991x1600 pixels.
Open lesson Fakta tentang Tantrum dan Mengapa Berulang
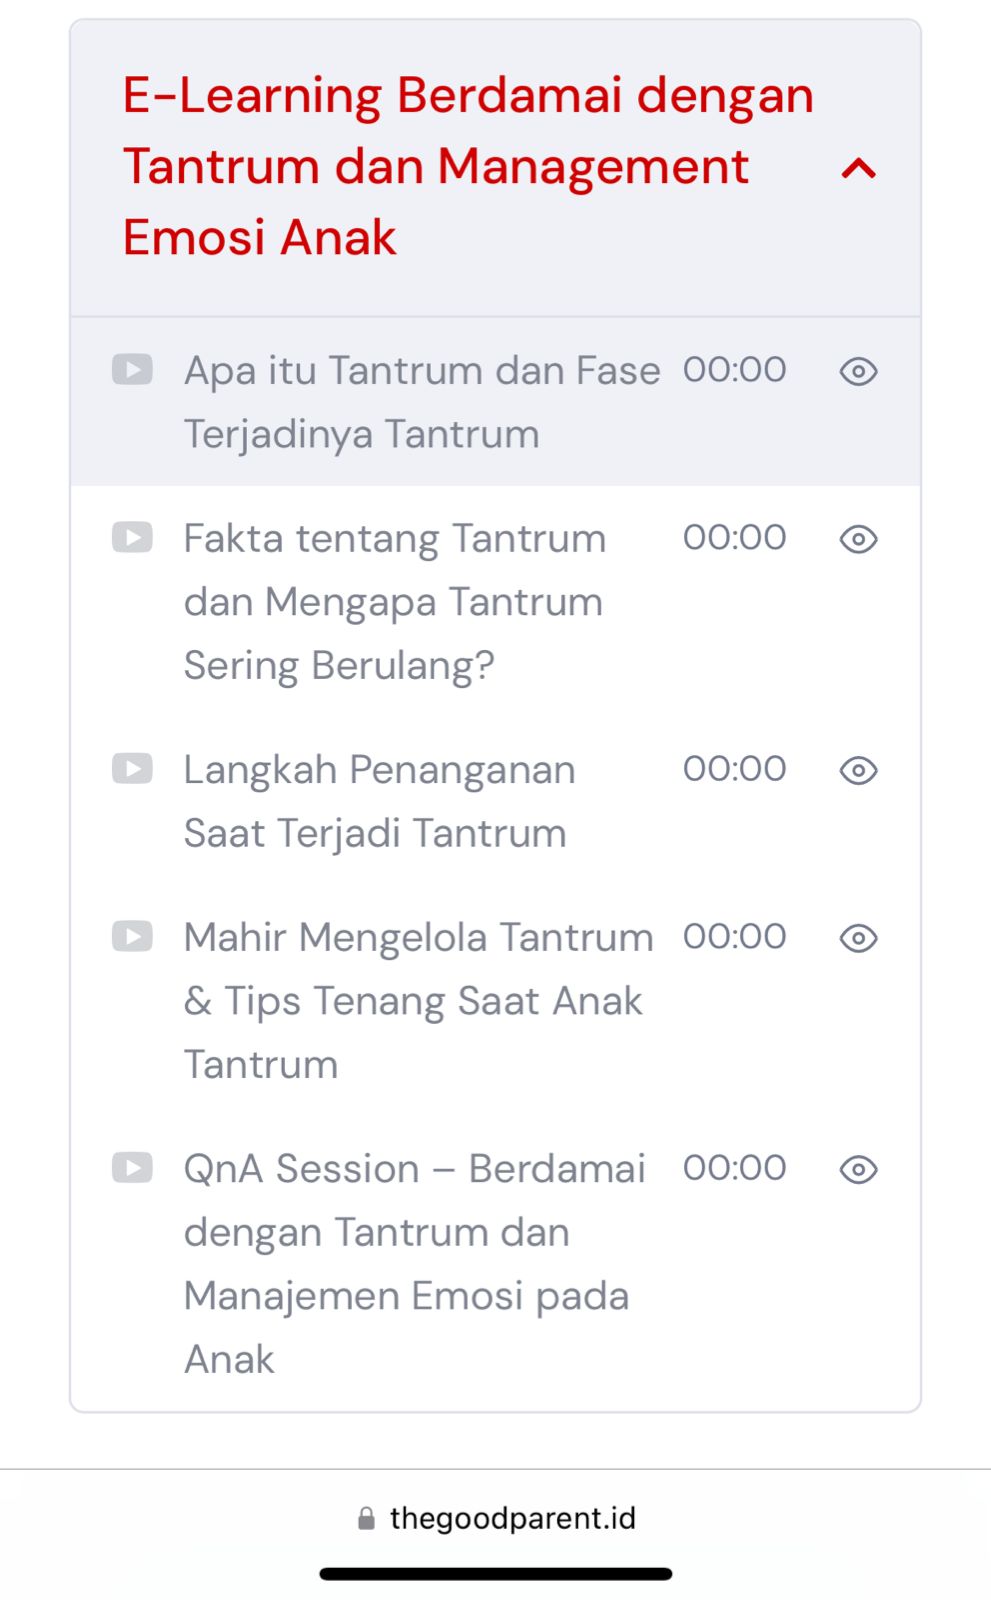394,602
